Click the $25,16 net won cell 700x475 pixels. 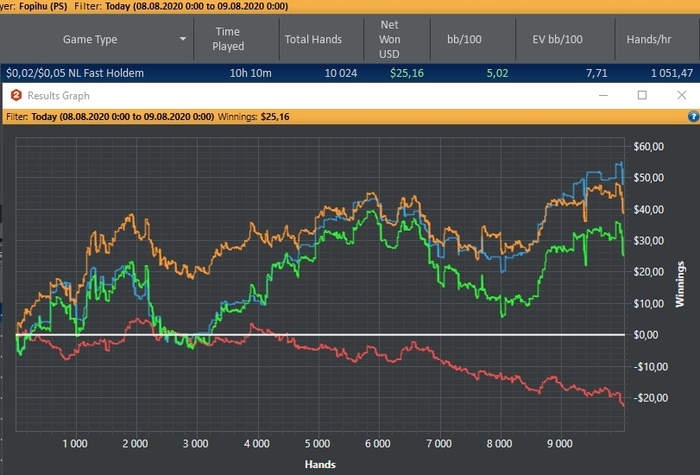(407, 73)
